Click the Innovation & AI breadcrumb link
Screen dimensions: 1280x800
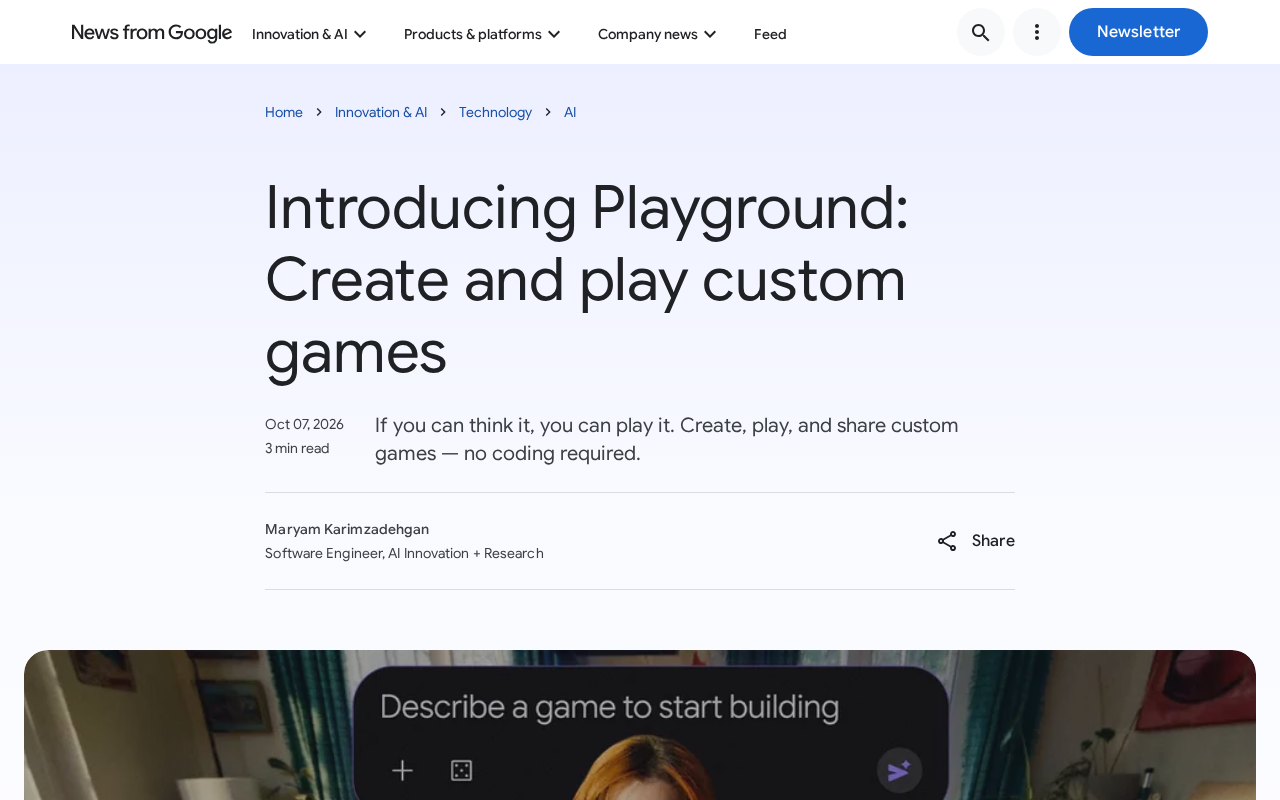point(381,112)
